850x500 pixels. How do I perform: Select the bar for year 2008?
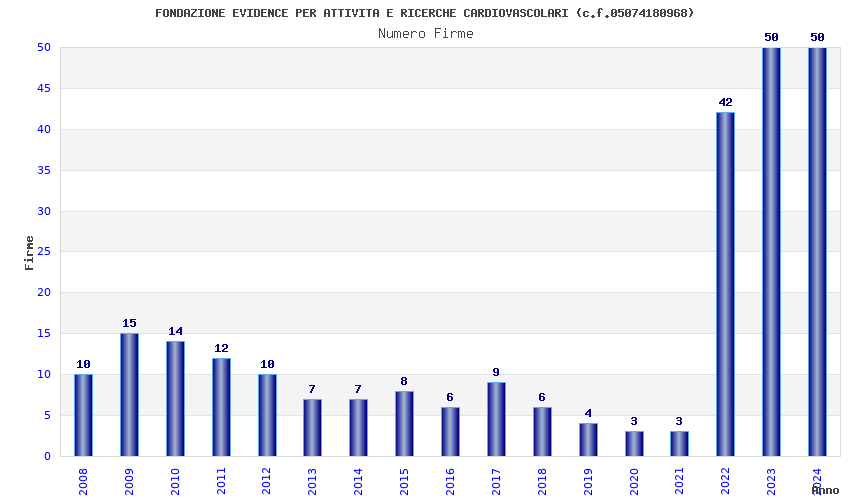tap(83, 415)
